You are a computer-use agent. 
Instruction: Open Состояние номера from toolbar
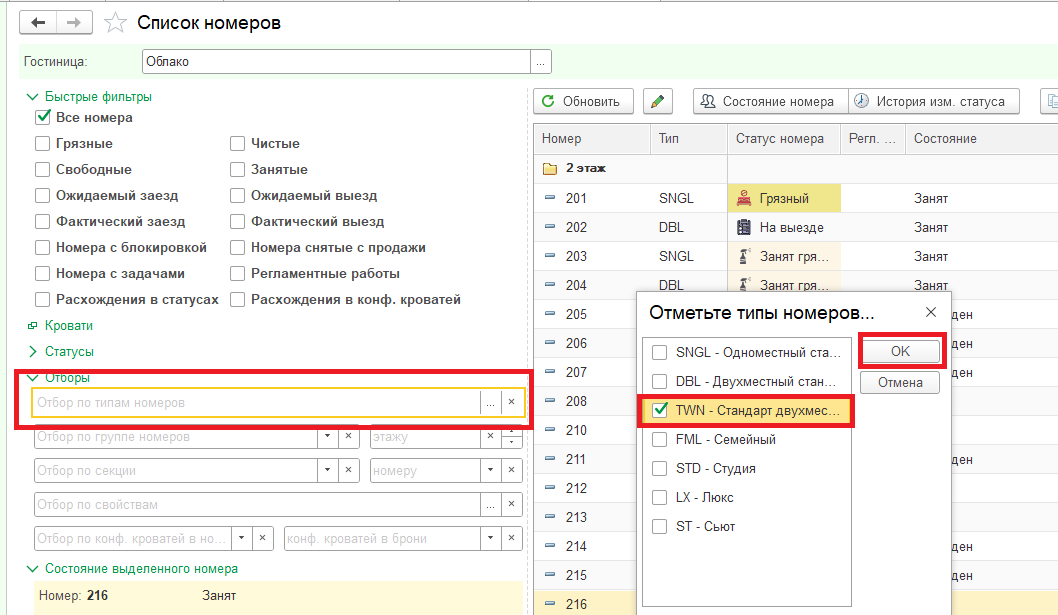[769, 101]
